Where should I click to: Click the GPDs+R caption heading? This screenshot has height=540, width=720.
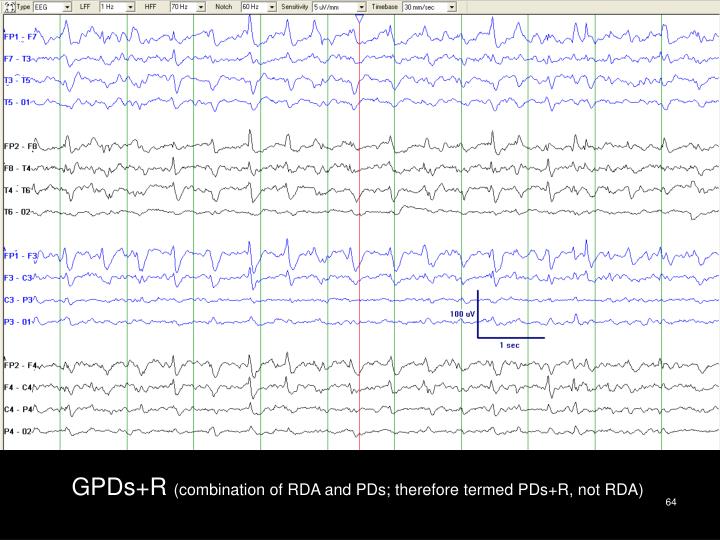coord(119,487)
